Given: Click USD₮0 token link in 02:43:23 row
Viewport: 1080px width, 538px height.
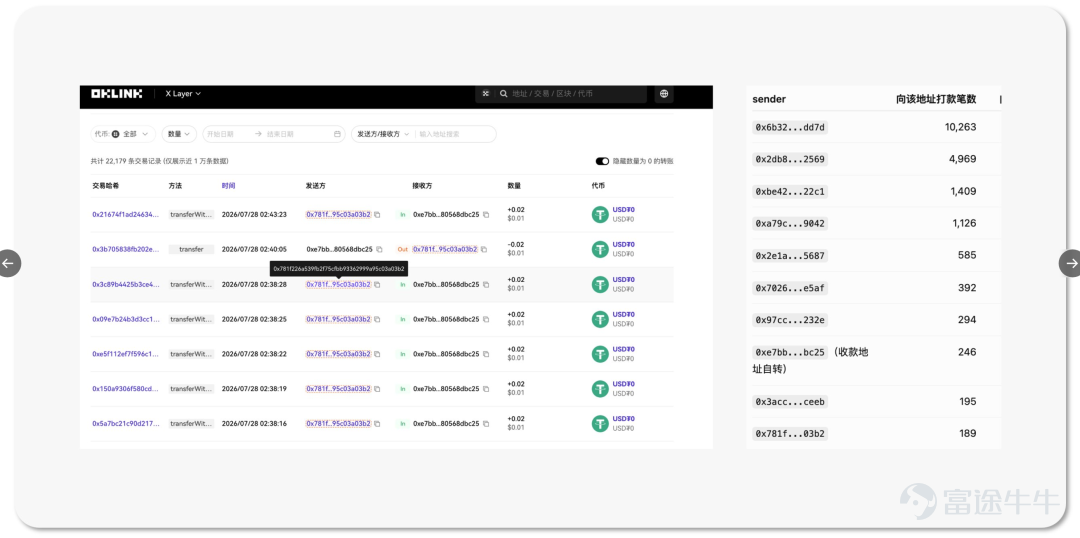Looking at the screenshot, I should click(623, 210).
